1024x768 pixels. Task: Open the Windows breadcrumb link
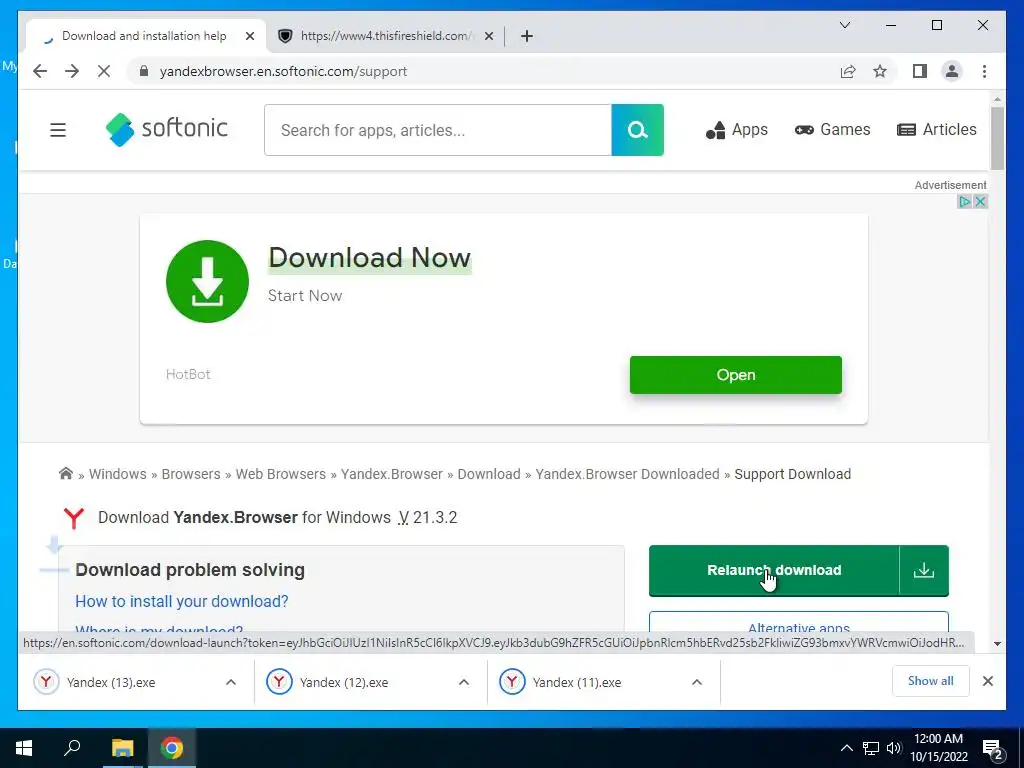pyautogui.click(x=118, y=474)
